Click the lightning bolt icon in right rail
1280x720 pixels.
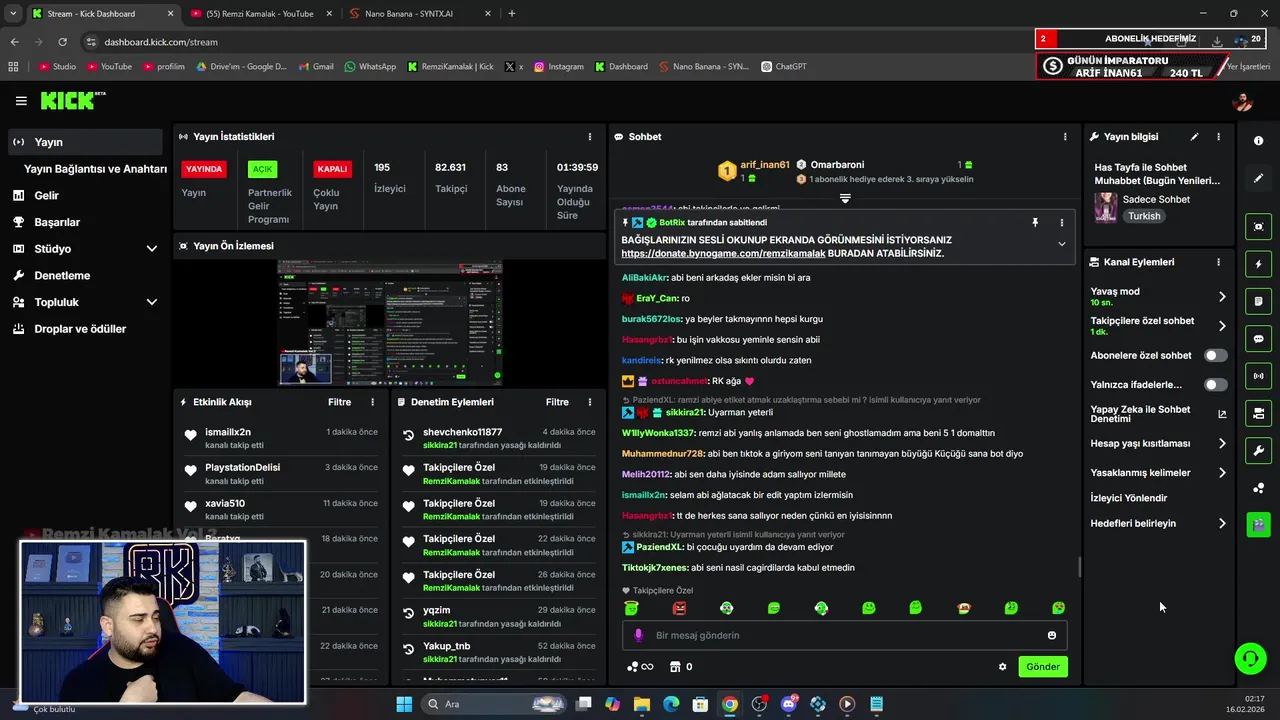click(1258, 264)
